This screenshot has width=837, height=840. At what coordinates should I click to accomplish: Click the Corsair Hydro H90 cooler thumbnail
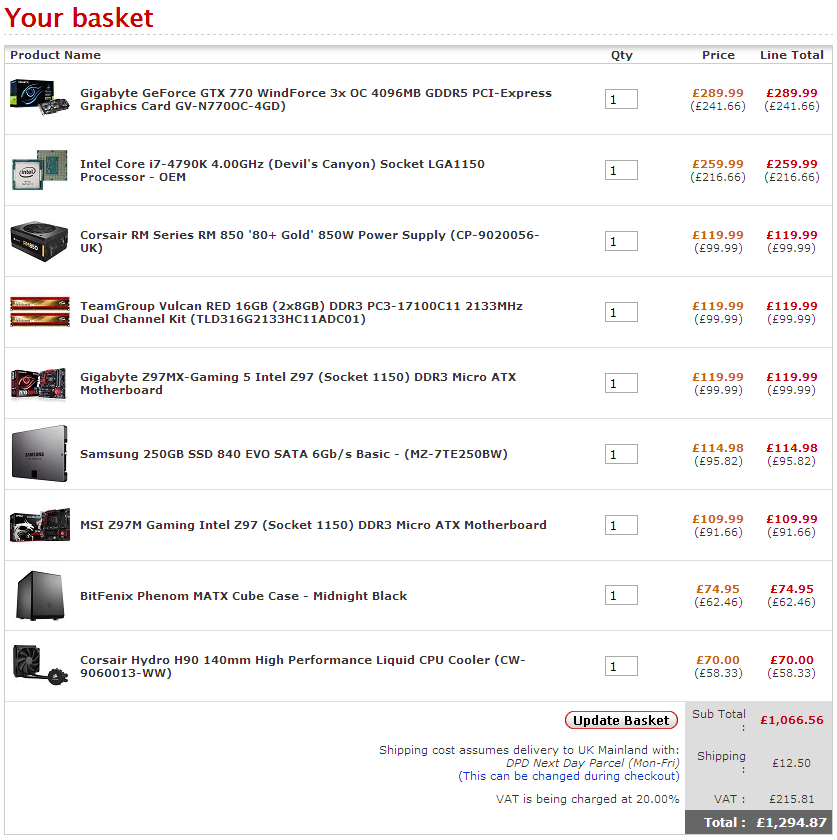tap(40, 665)
